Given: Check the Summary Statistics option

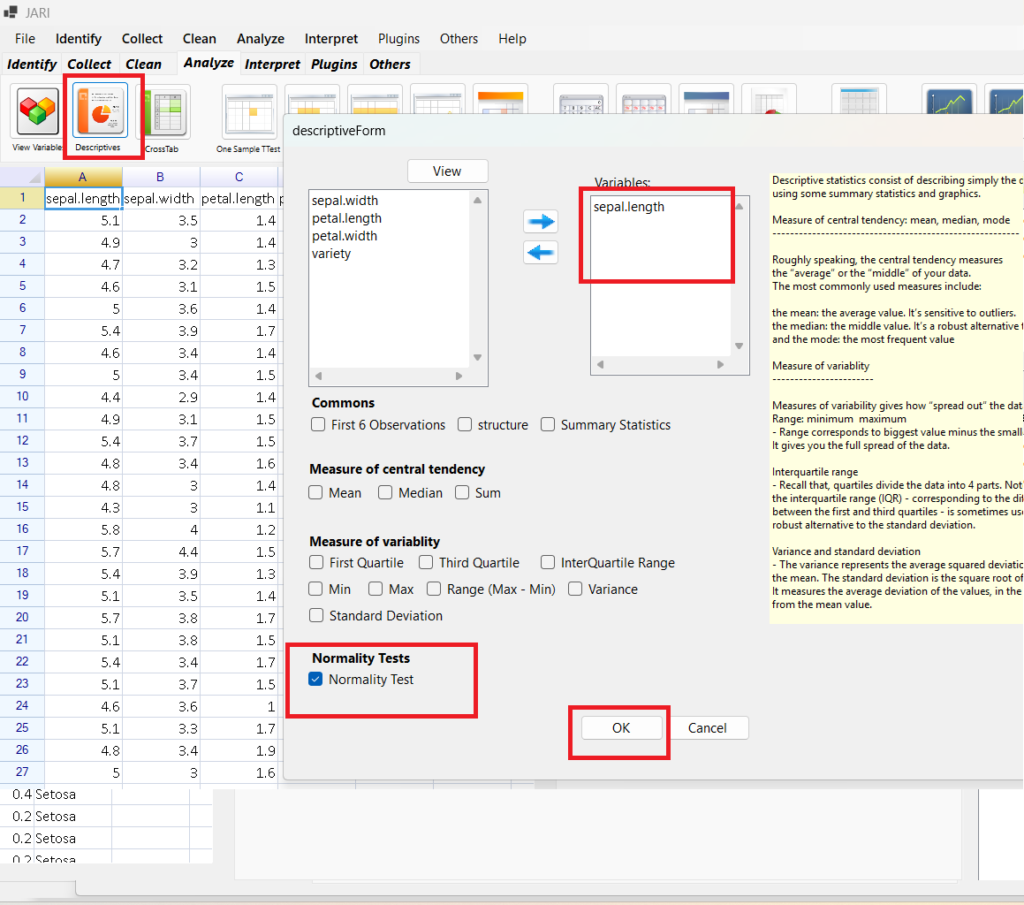Looking at the screenshot, I should 548,425.
